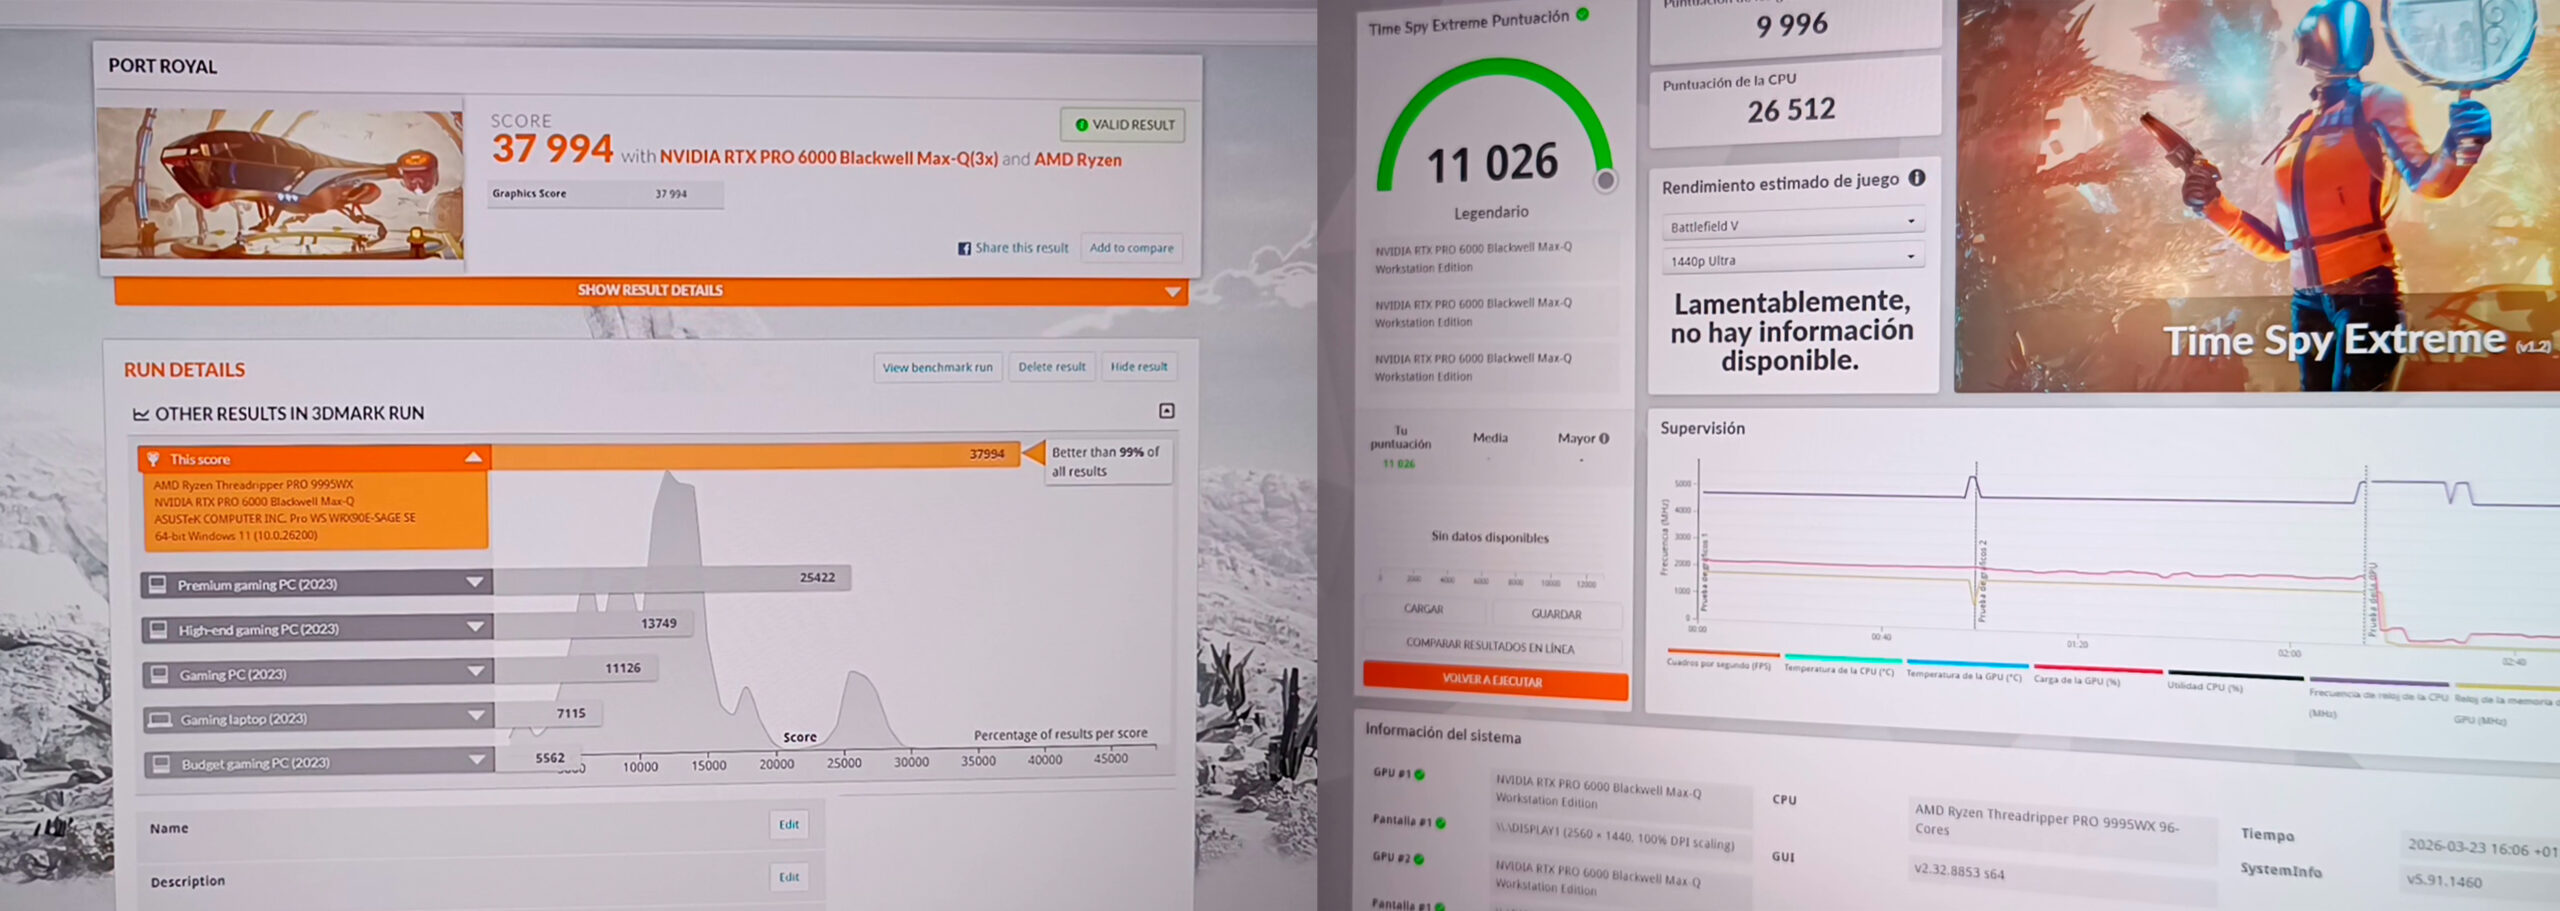Click the Gaming PC (2023) monitor icon
This screenshot has height=911, width=2560.
(159, 674)
